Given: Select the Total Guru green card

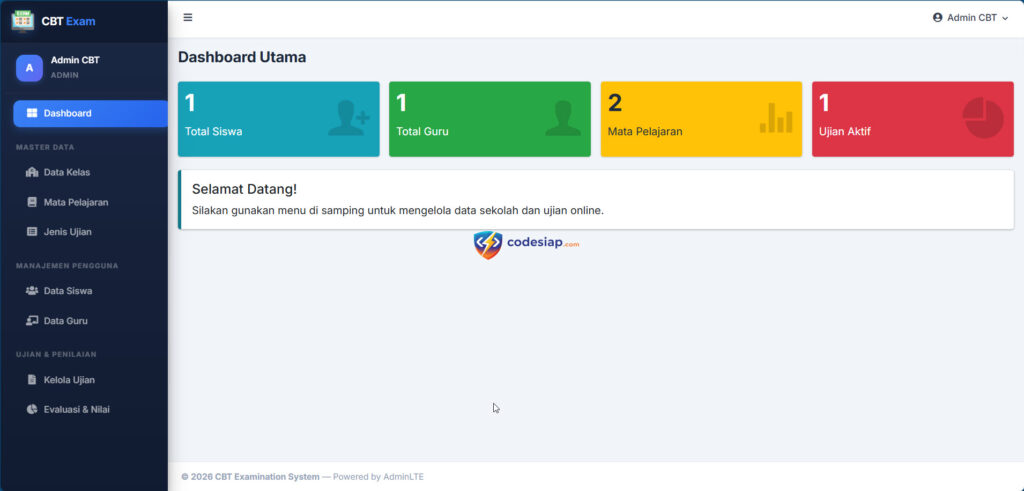Looking at the screenshot, I should point(489,119).
